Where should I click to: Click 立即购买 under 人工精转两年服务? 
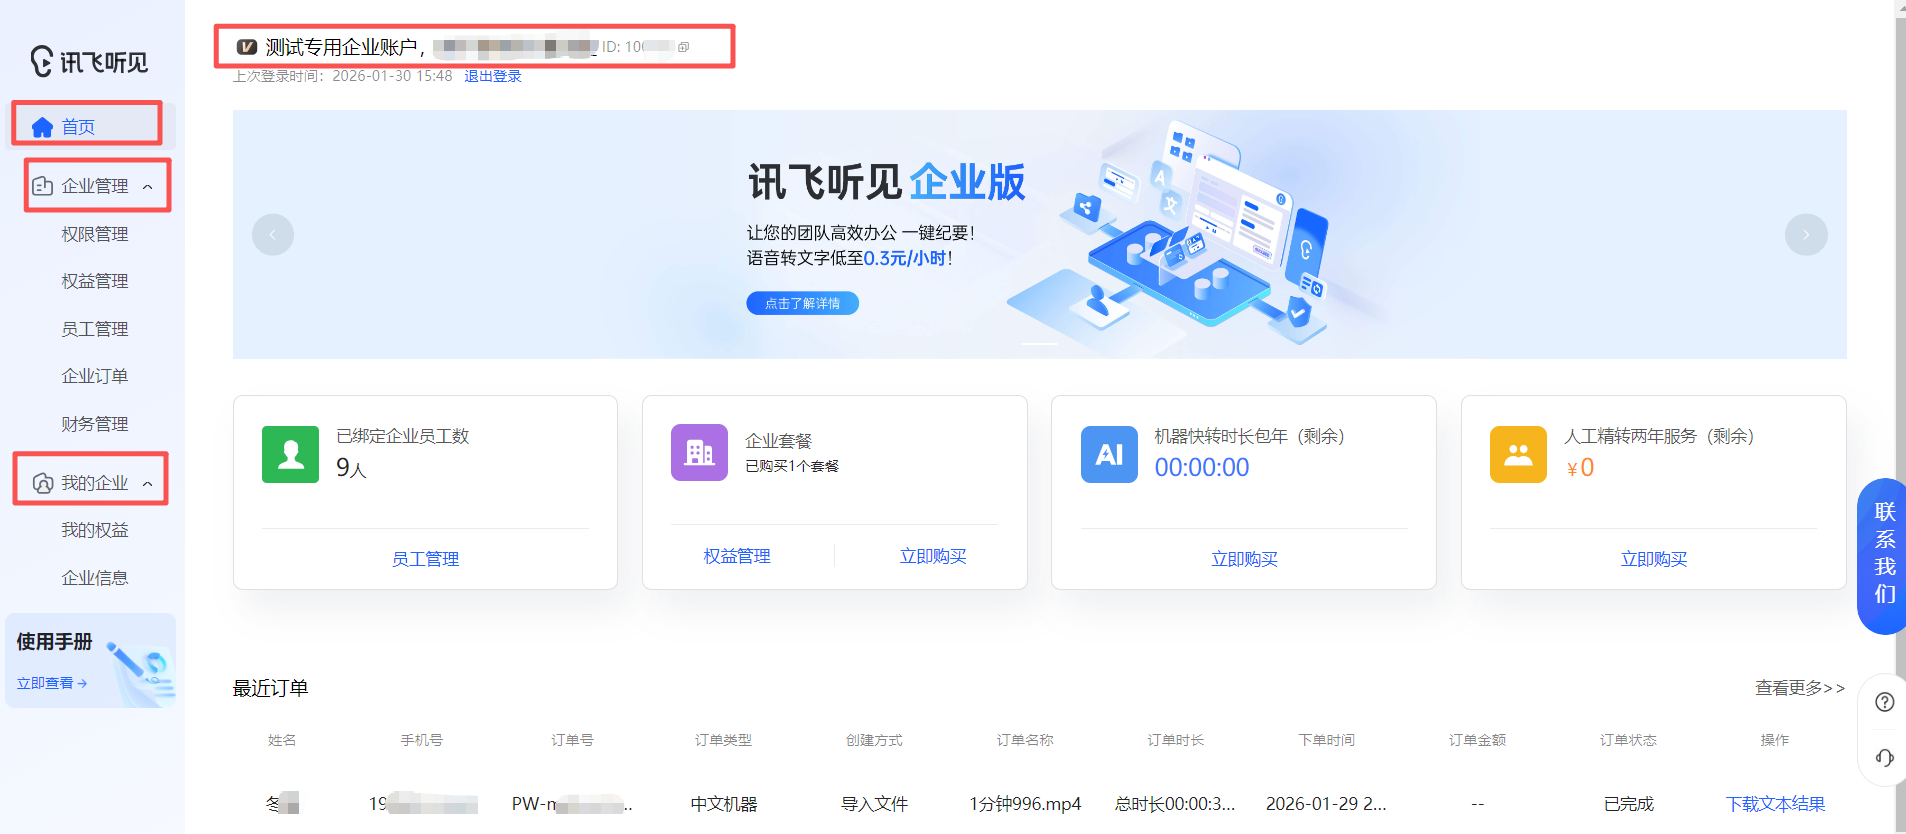(x=1654, y=559)
